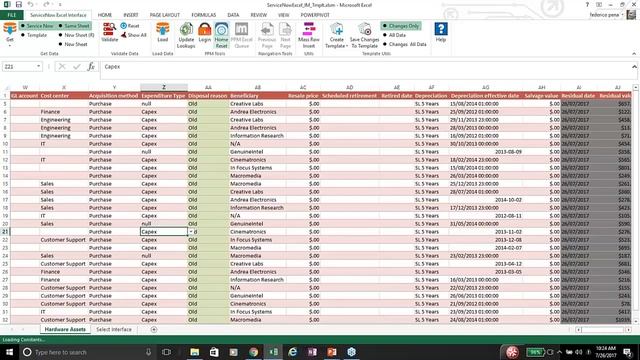Select the New Sheet (R) option
This screenshot has width=640, height=360.
tap(76, 35)
